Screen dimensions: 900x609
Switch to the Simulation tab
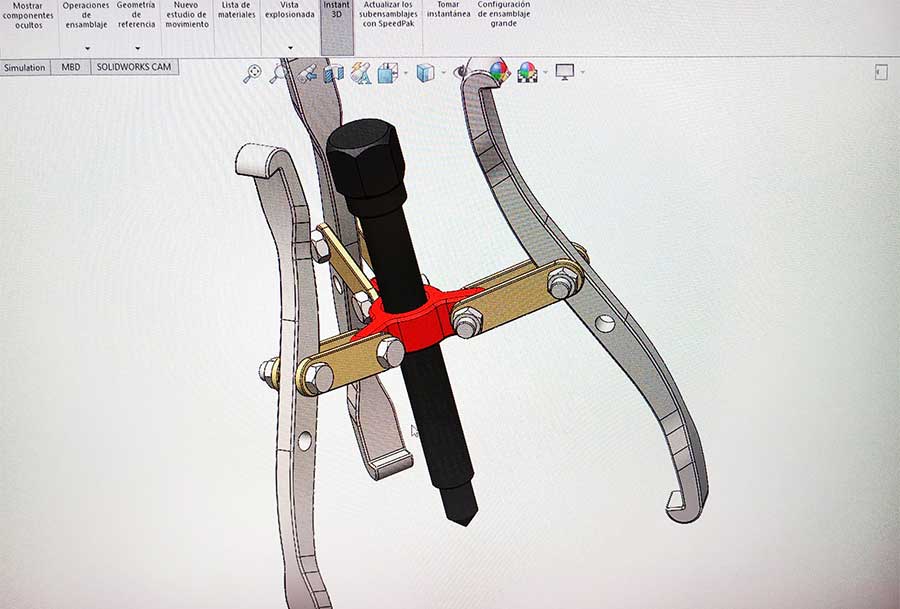[x=25, y=68]
